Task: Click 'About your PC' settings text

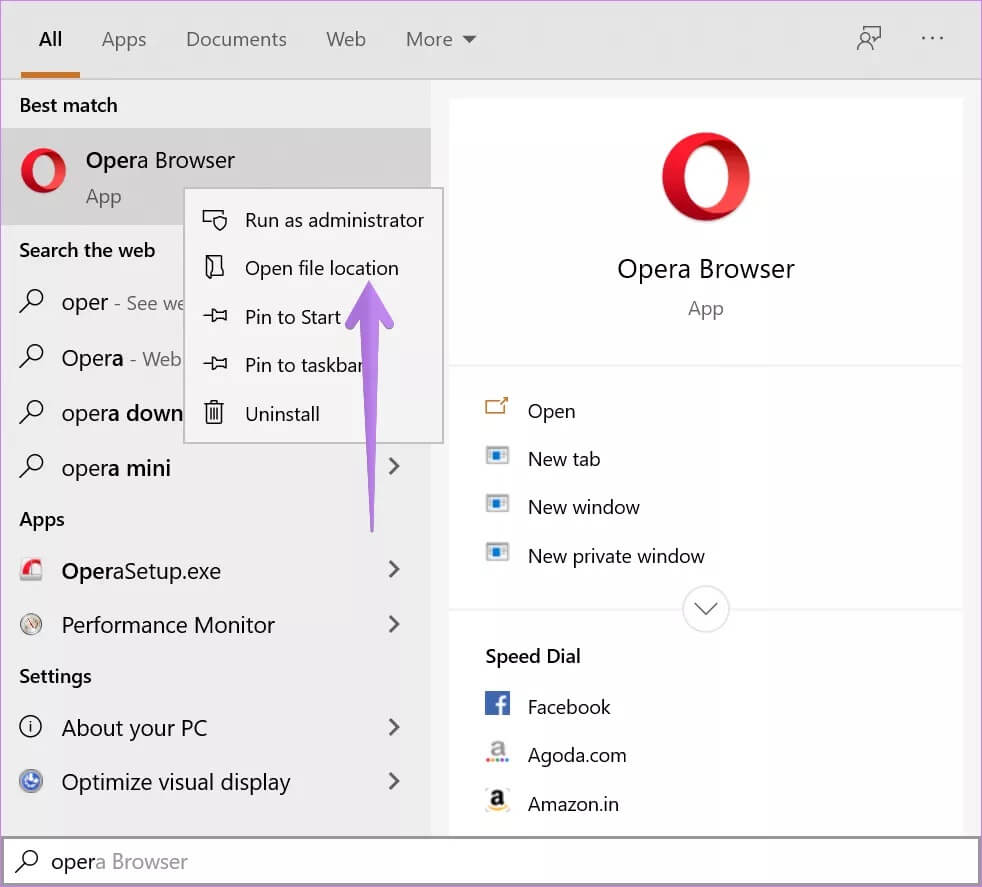Action: click(134, 729)
